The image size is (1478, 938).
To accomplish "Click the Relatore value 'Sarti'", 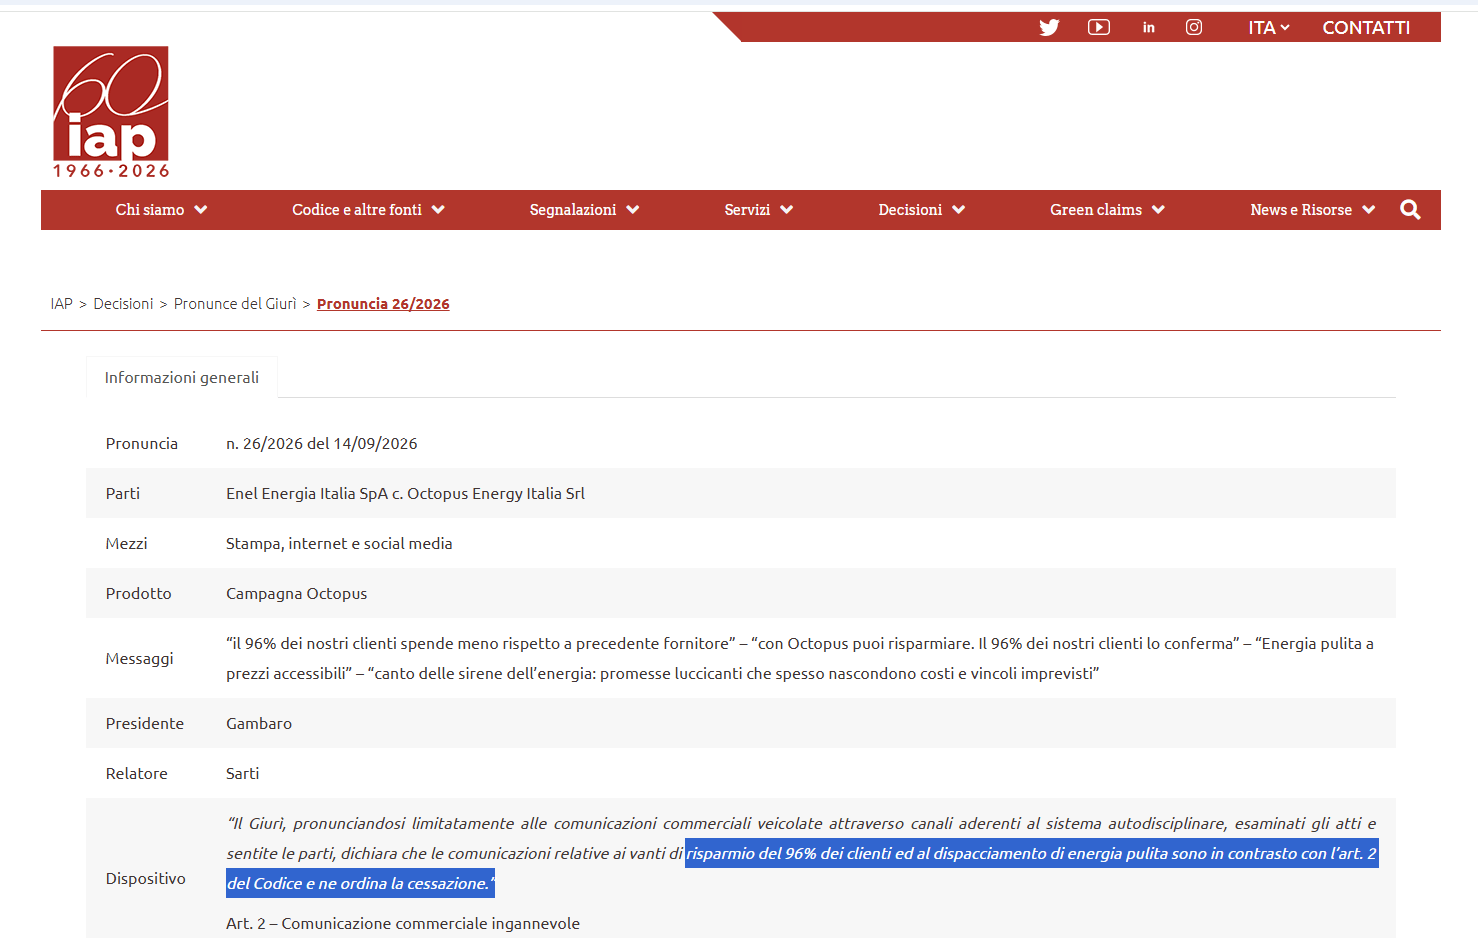I will tap(242, 774).
